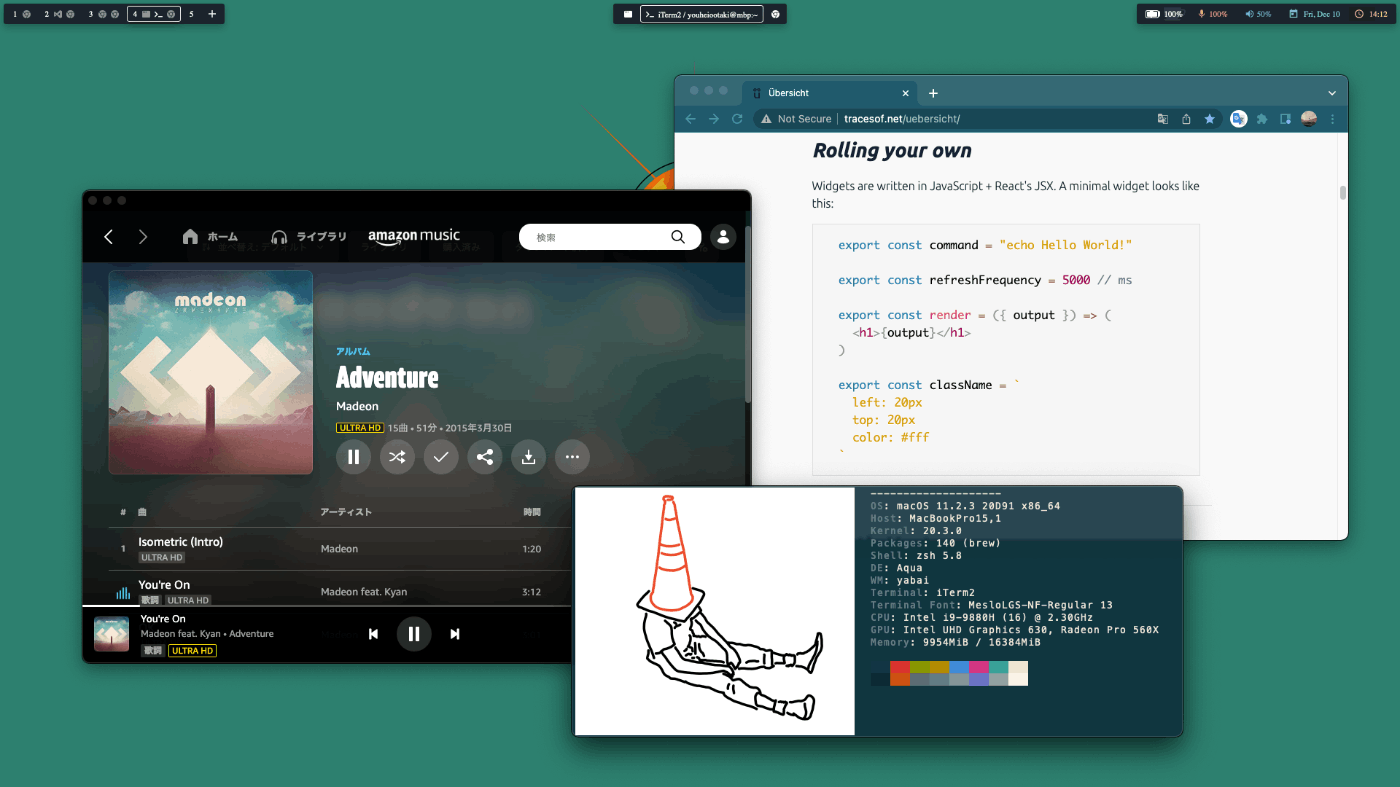Pause the album with the round pause button
1400x787 pixels.
353,457
